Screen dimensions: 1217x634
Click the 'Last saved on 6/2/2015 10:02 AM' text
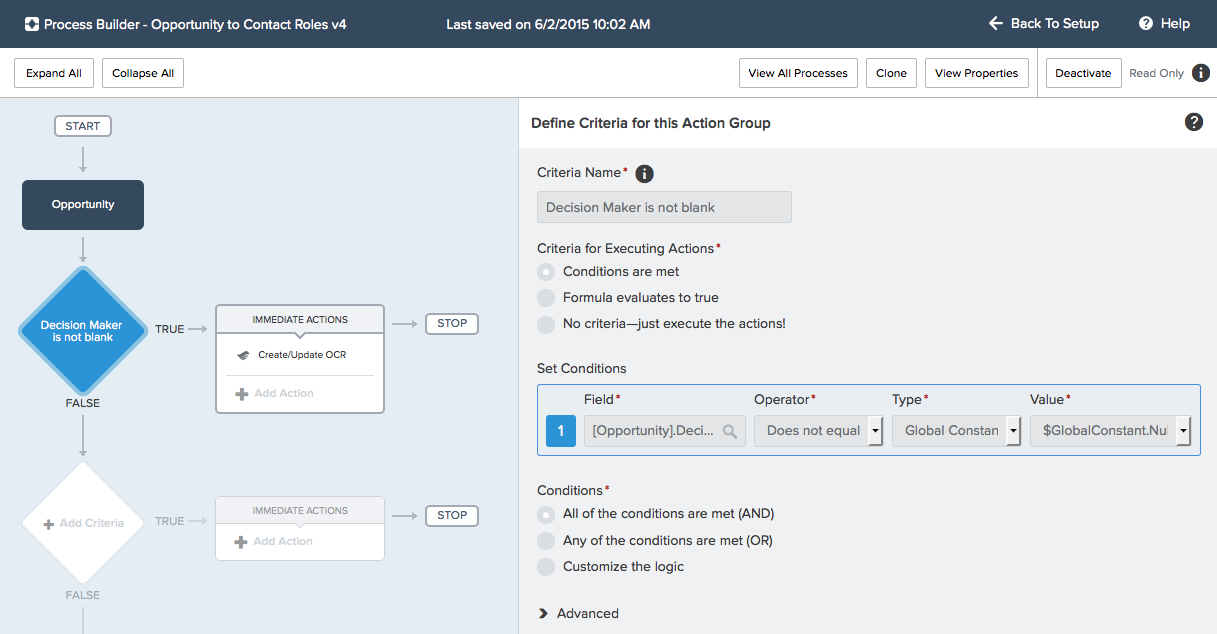(548, 24)
